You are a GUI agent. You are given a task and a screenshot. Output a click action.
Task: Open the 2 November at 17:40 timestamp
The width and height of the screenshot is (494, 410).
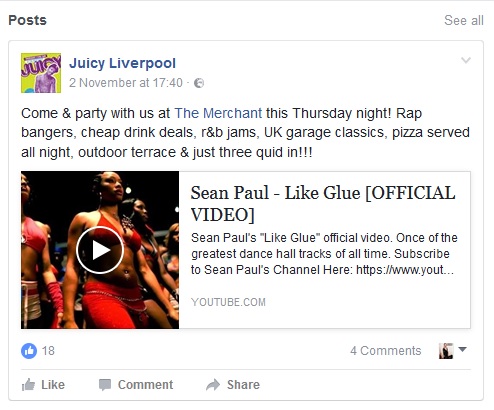pos(126,83)
